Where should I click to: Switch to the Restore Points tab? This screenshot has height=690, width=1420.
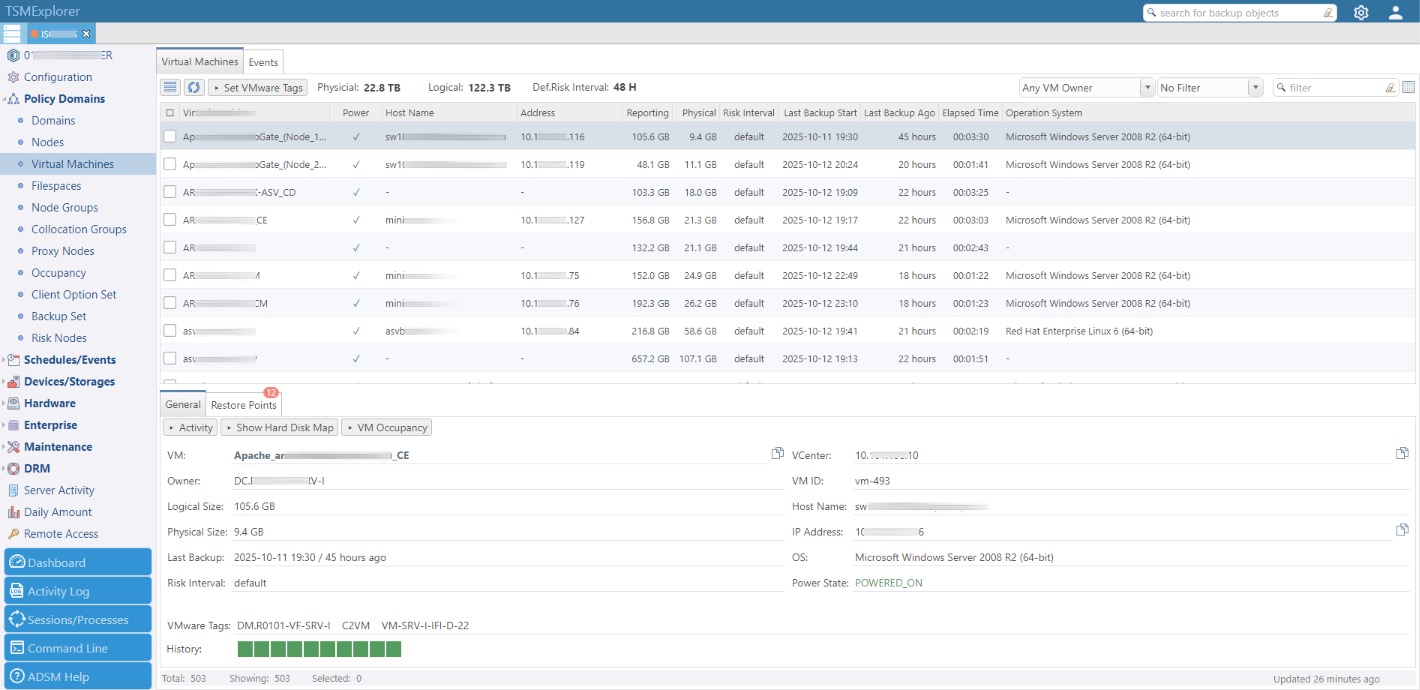point(243,405)
